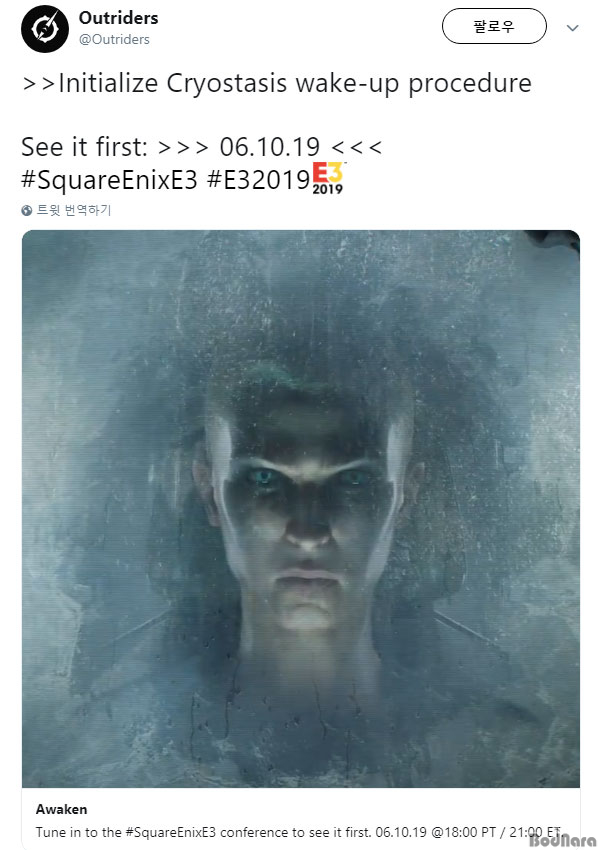Open the #E32019 hashtag
Screen dimensions: 600x850
[259, 179]
